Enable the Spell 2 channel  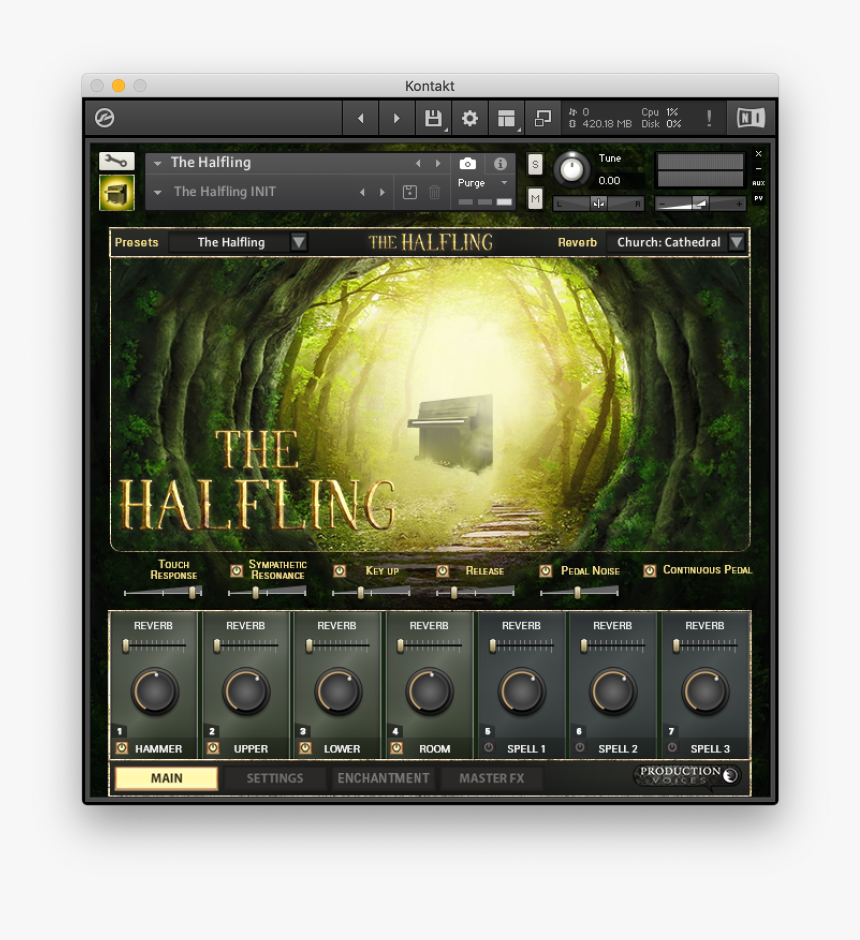pos(580,748)
